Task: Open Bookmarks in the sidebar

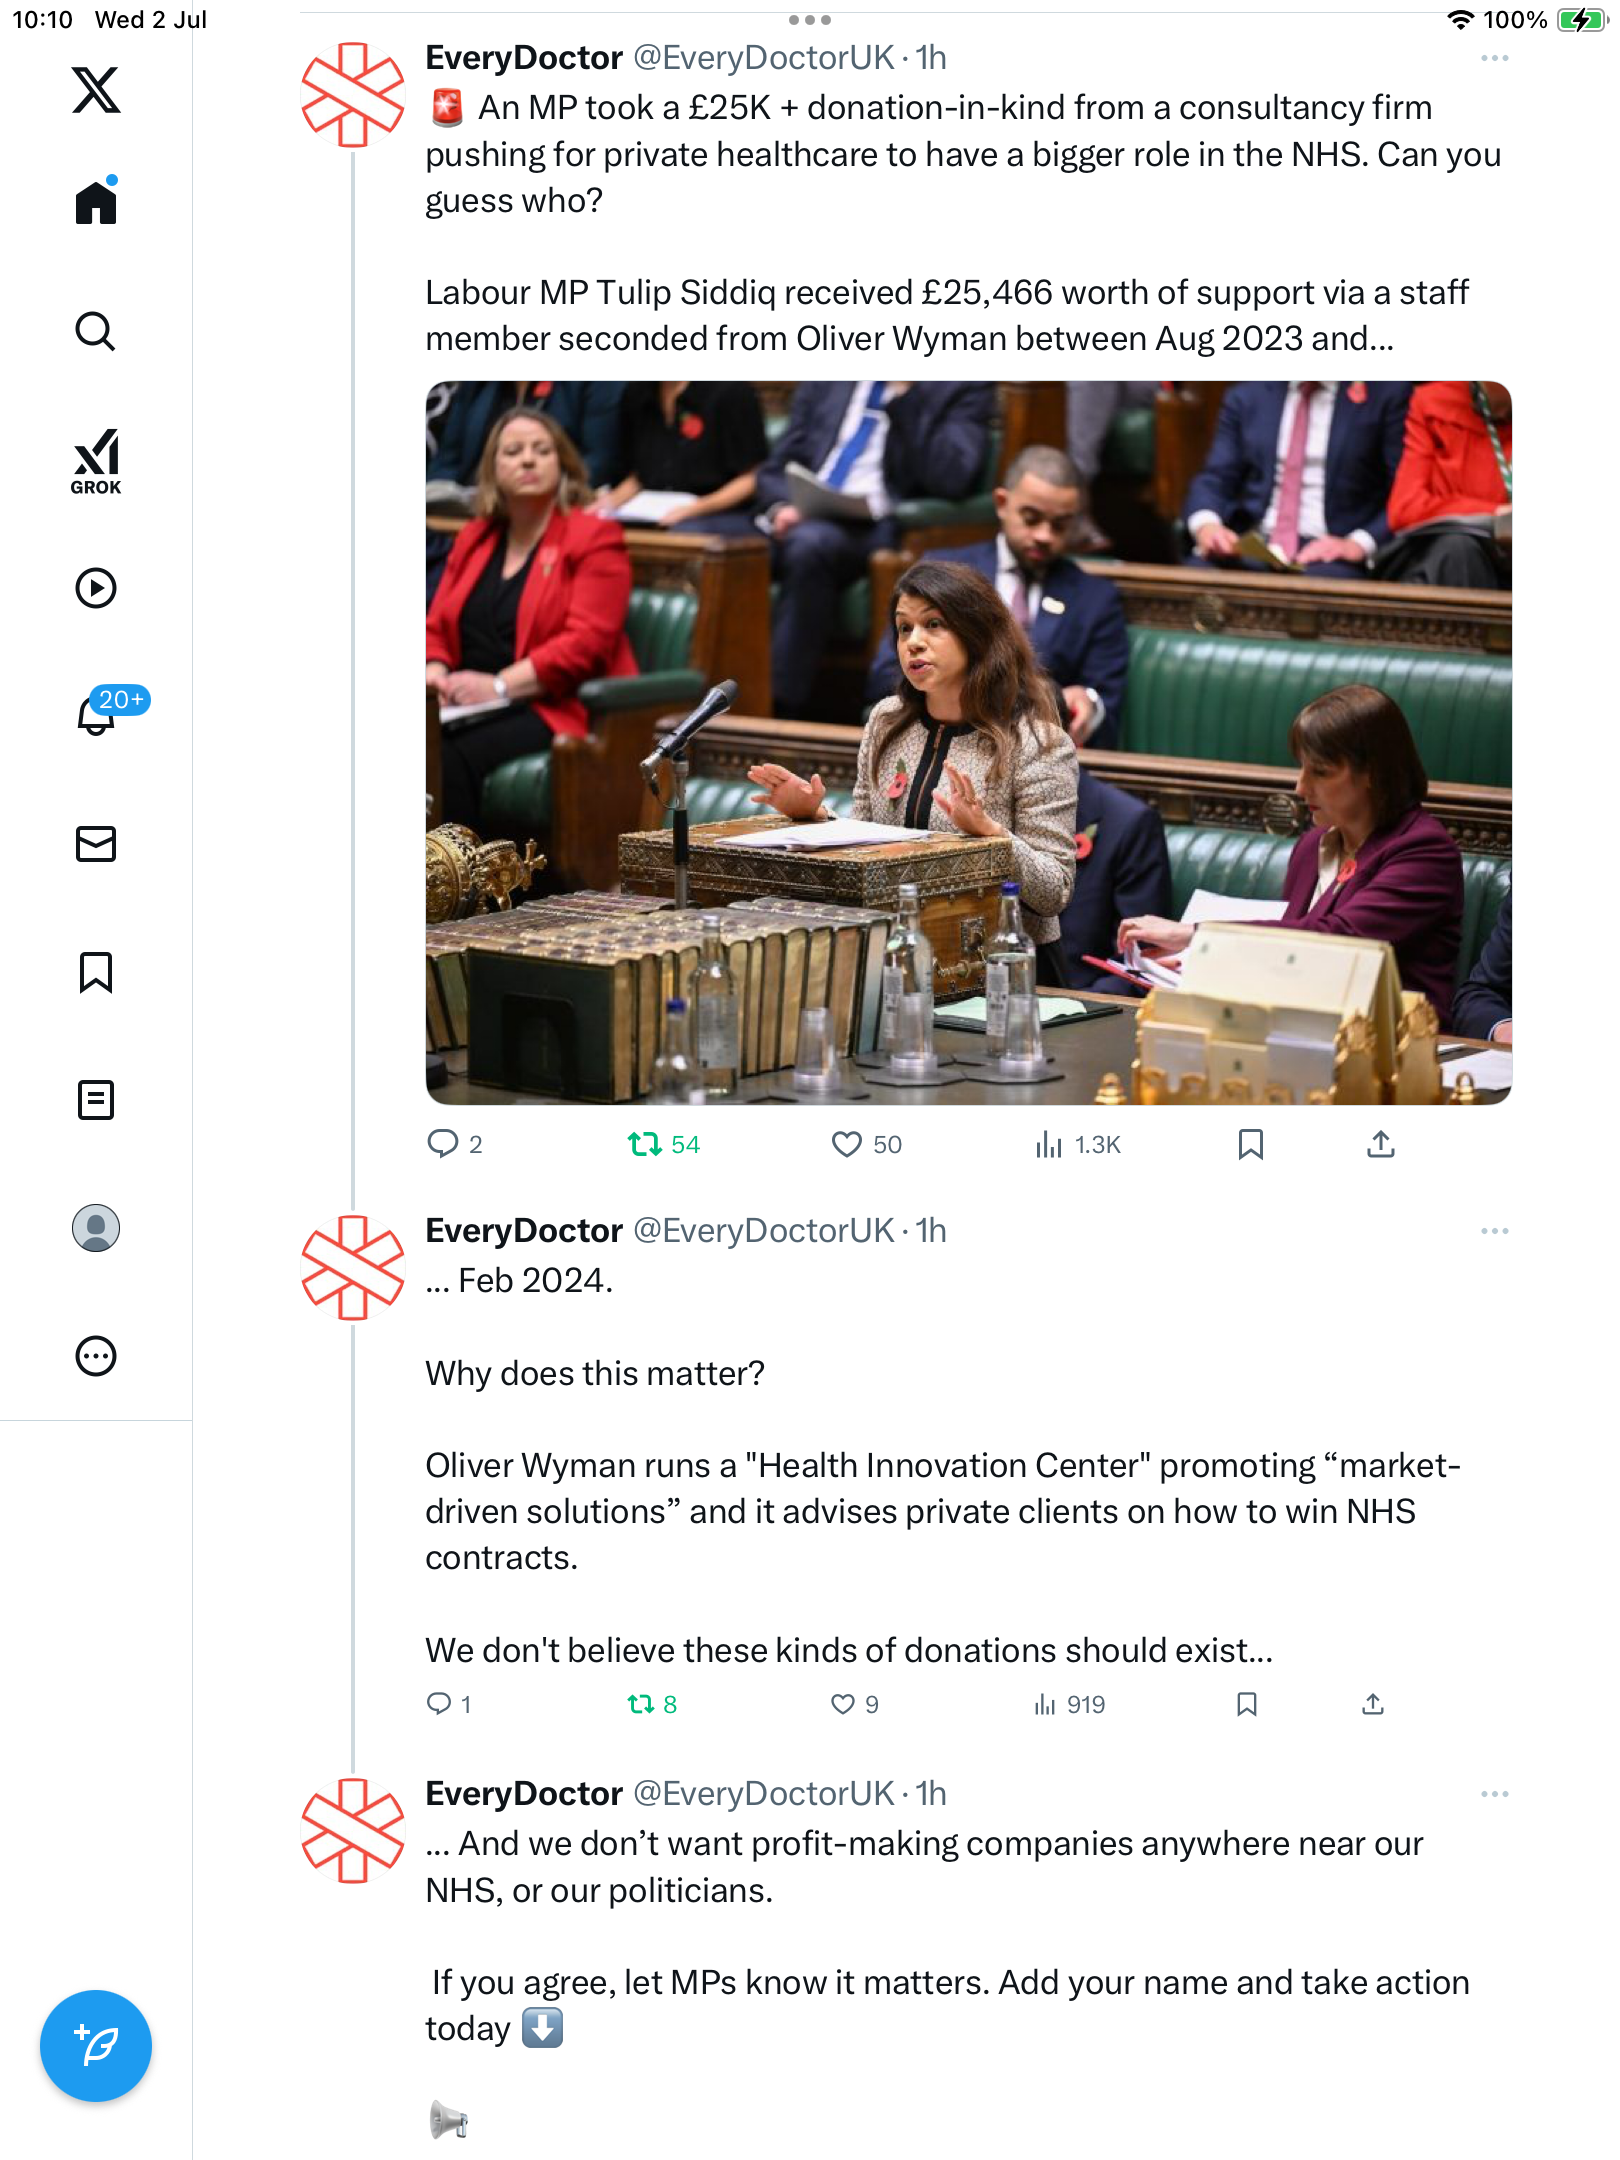Action: click(x=96, y=972)
